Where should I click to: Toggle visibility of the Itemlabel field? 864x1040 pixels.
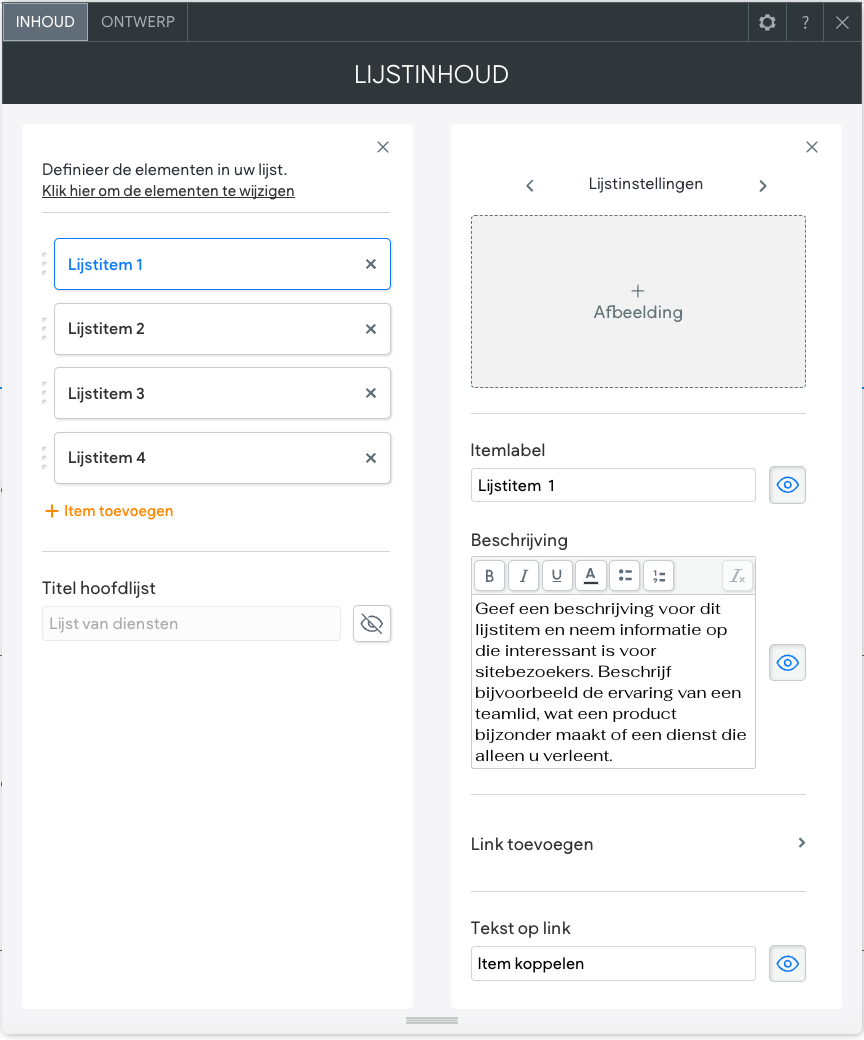click(x=788, y=485)
